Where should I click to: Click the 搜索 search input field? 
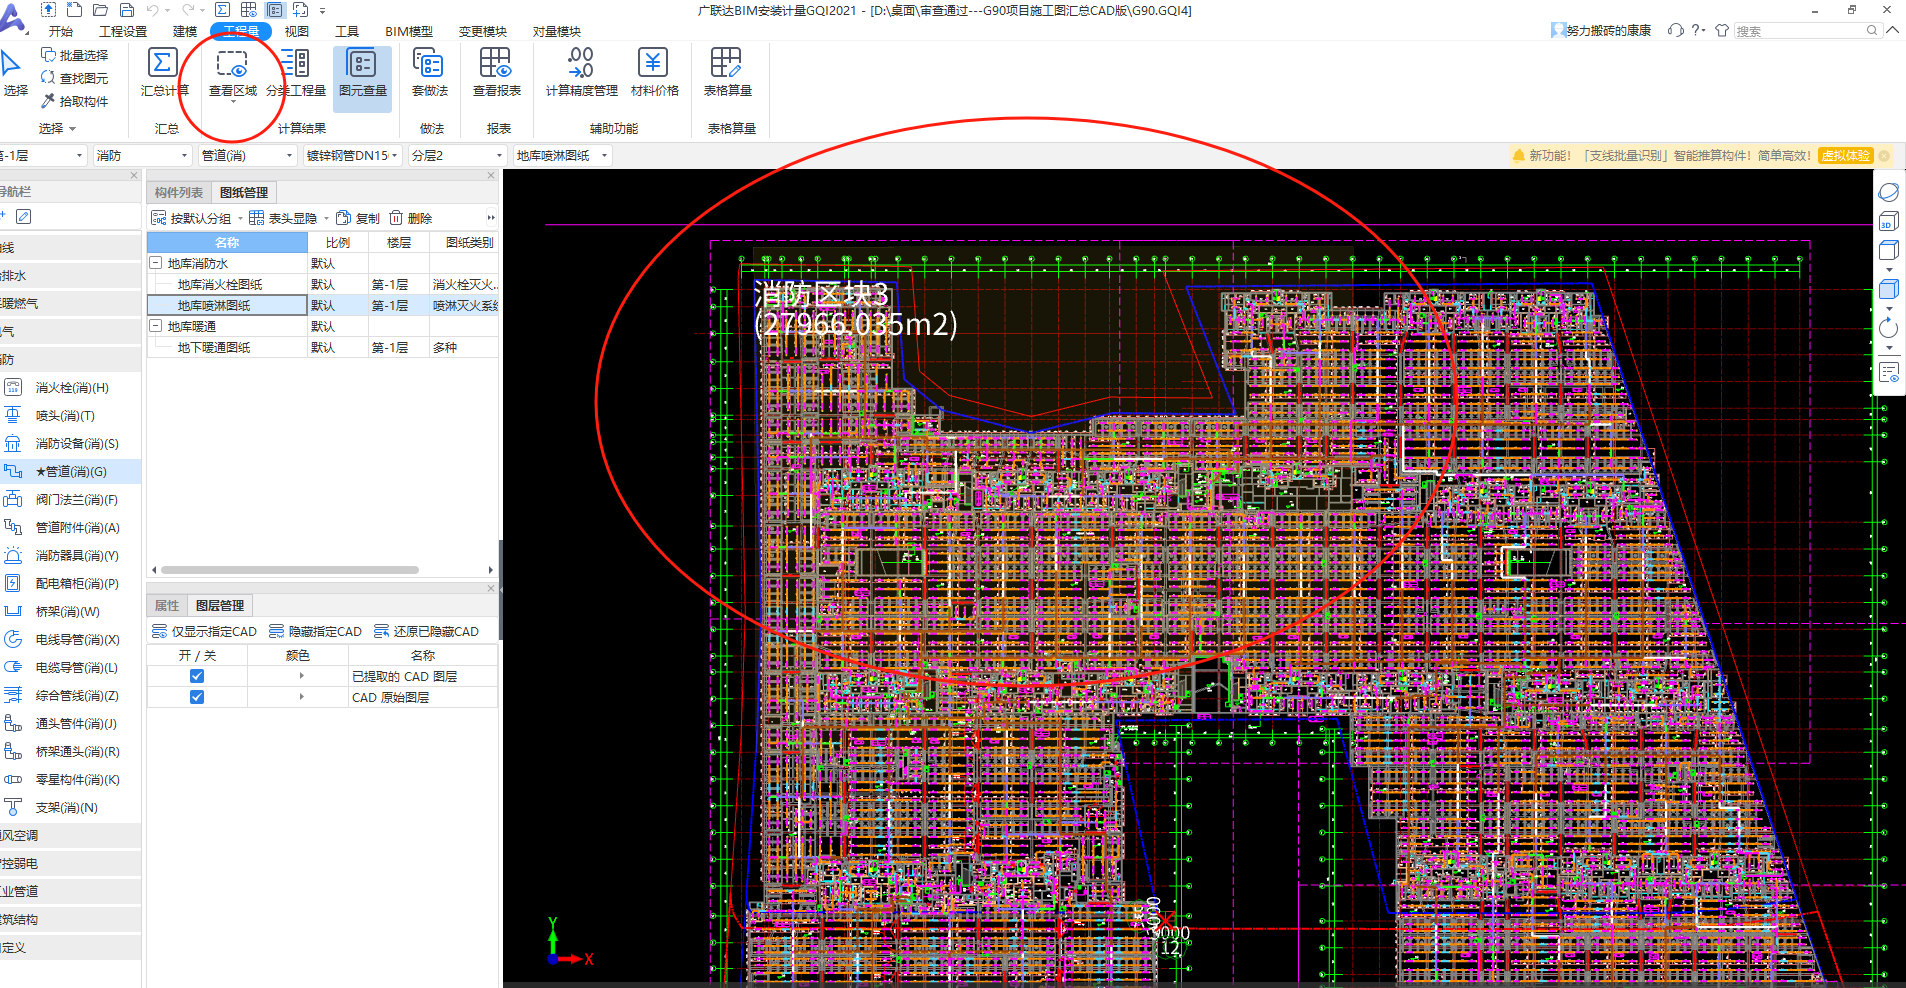click(1806, 31)
